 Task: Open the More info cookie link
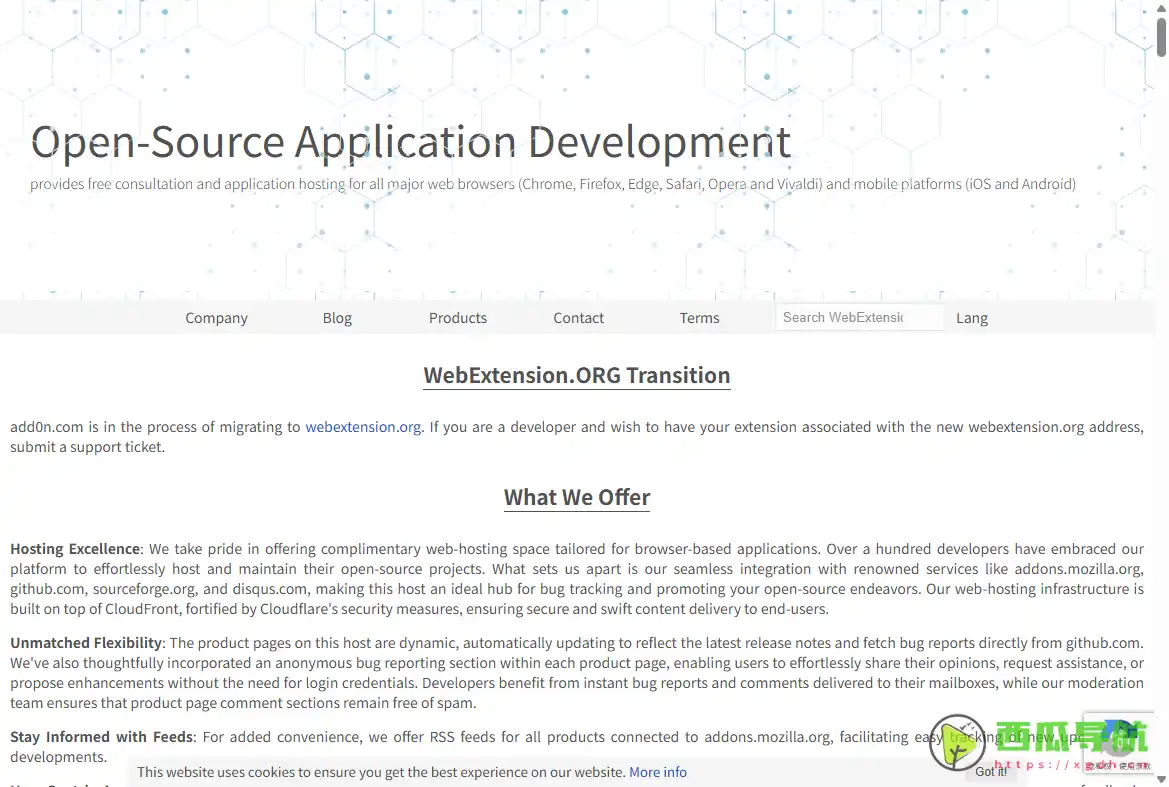[x=657, y=772]
